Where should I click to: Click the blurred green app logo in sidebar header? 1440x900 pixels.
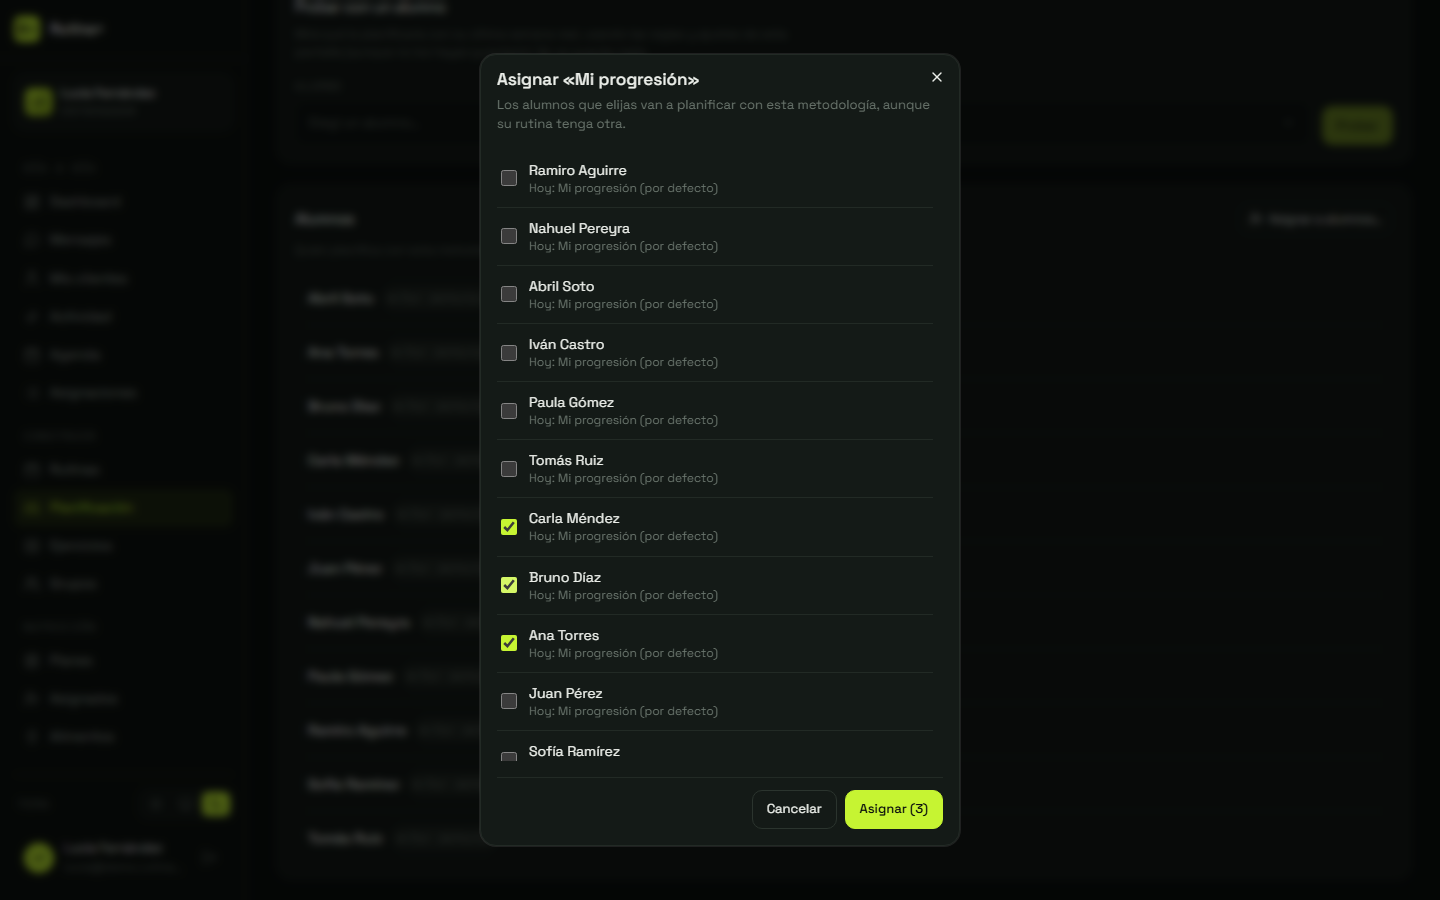click(x=27, y=29)
